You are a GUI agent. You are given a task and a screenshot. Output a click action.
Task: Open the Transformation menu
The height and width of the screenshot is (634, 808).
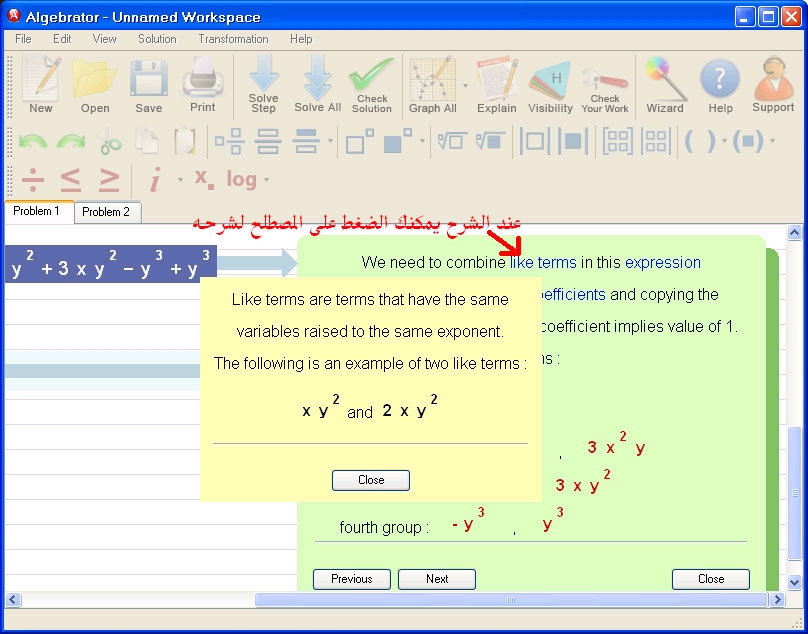(x=233, y=39)
